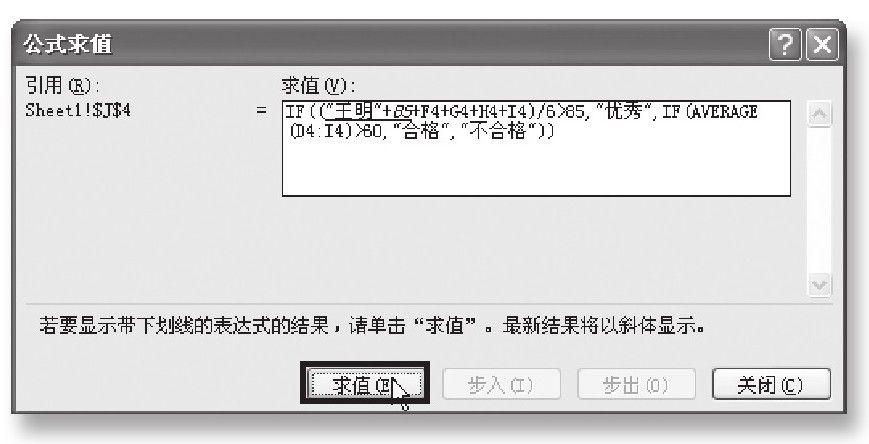Click the 关闭(C) close button
This screenshot has width=869, height=444.
coord(771,384)
